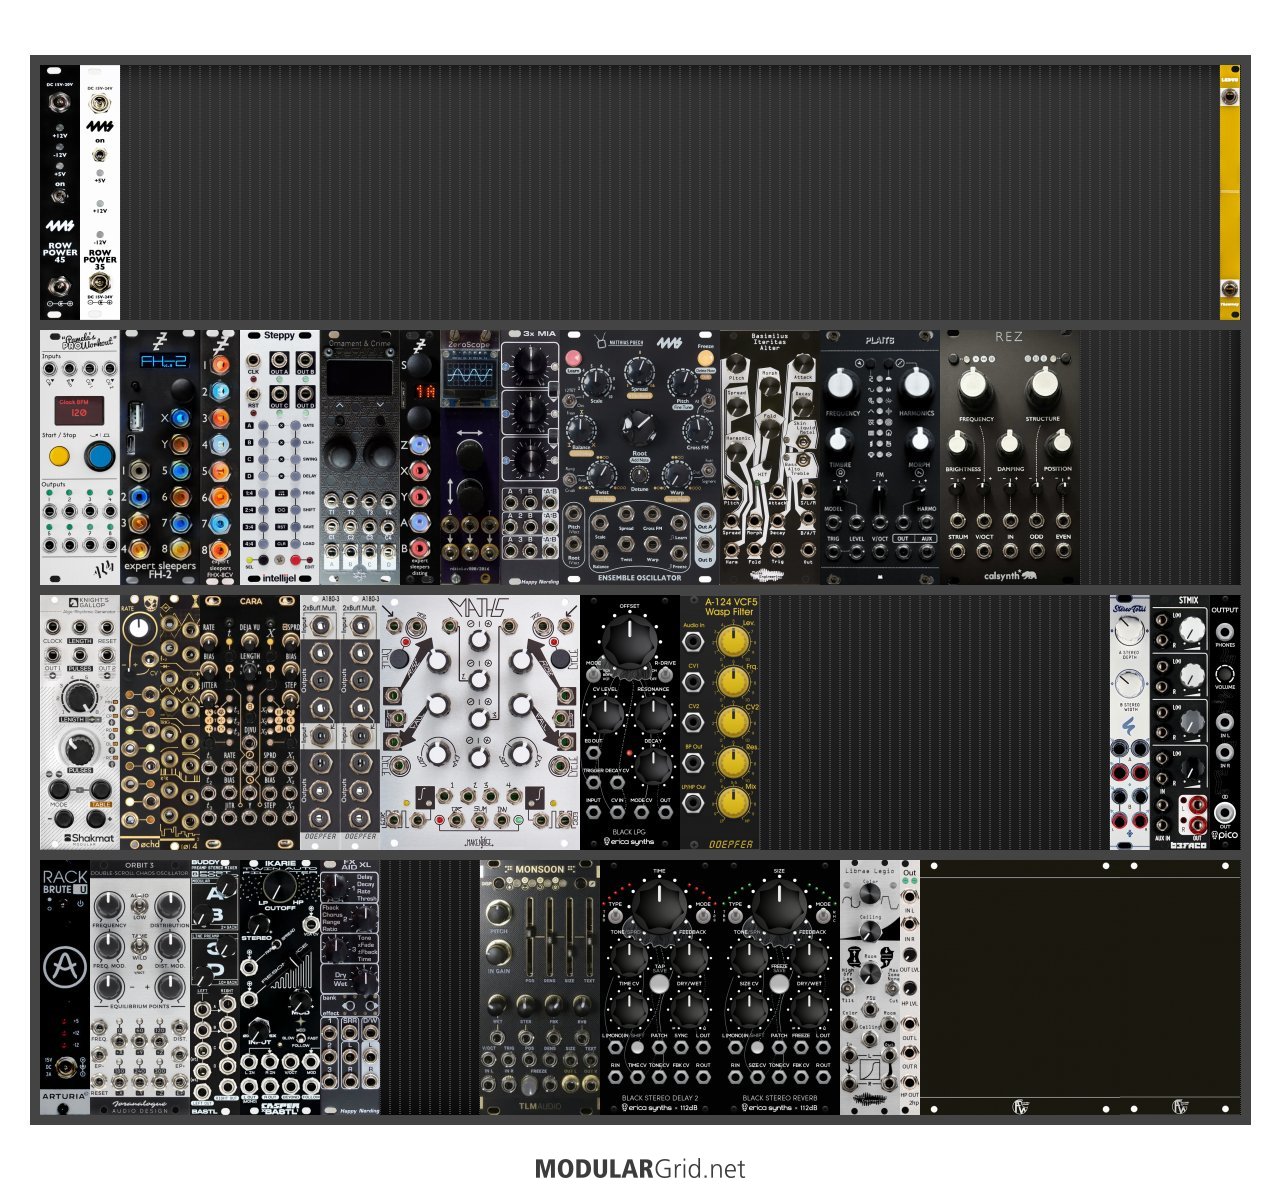
Task: Click the USB port on the FH-2
Action: [x=138, y=417]
